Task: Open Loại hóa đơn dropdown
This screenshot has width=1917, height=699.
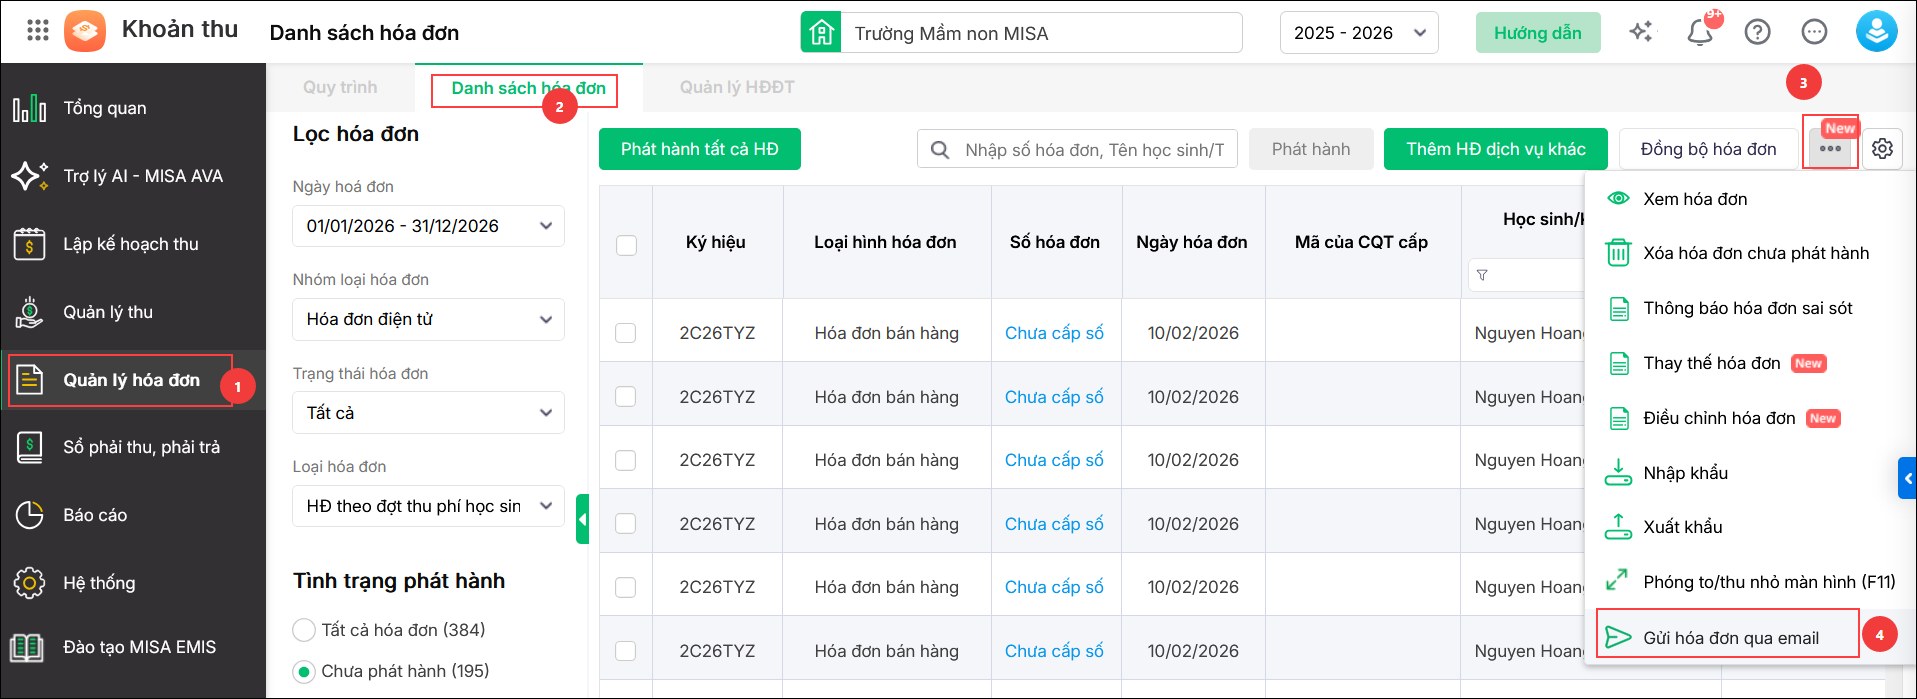Action: tap(428, 506)
